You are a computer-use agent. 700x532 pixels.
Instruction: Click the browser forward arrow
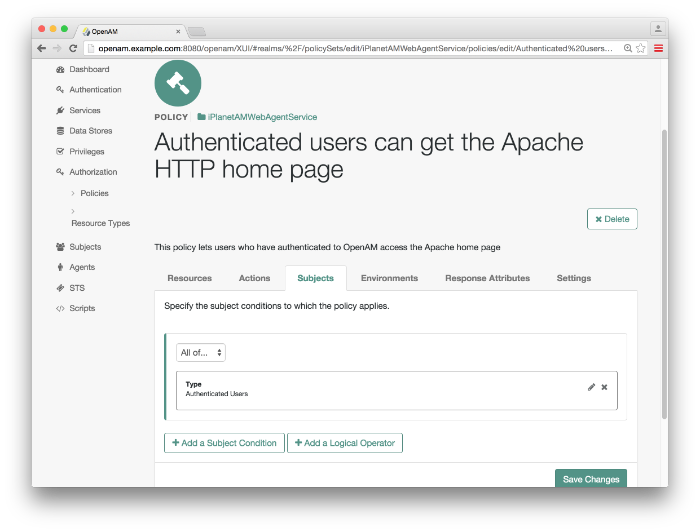57,48
